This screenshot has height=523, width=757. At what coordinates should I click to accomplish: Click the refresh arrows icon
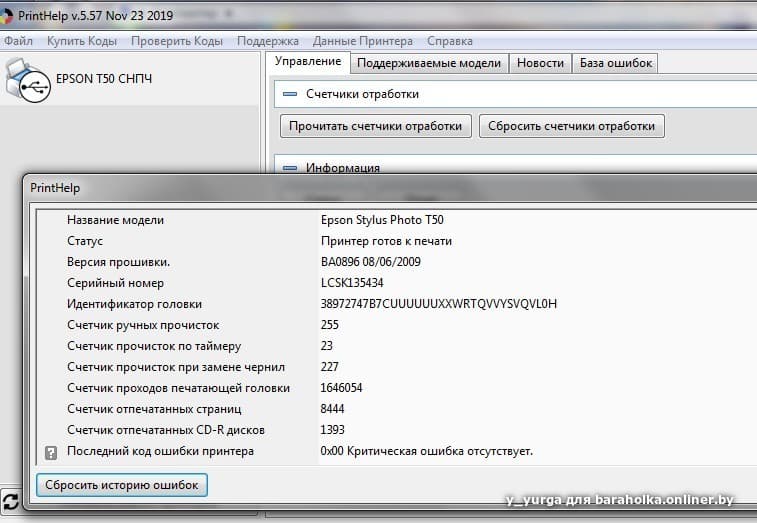pyautogui.click(x=11, y=501)
